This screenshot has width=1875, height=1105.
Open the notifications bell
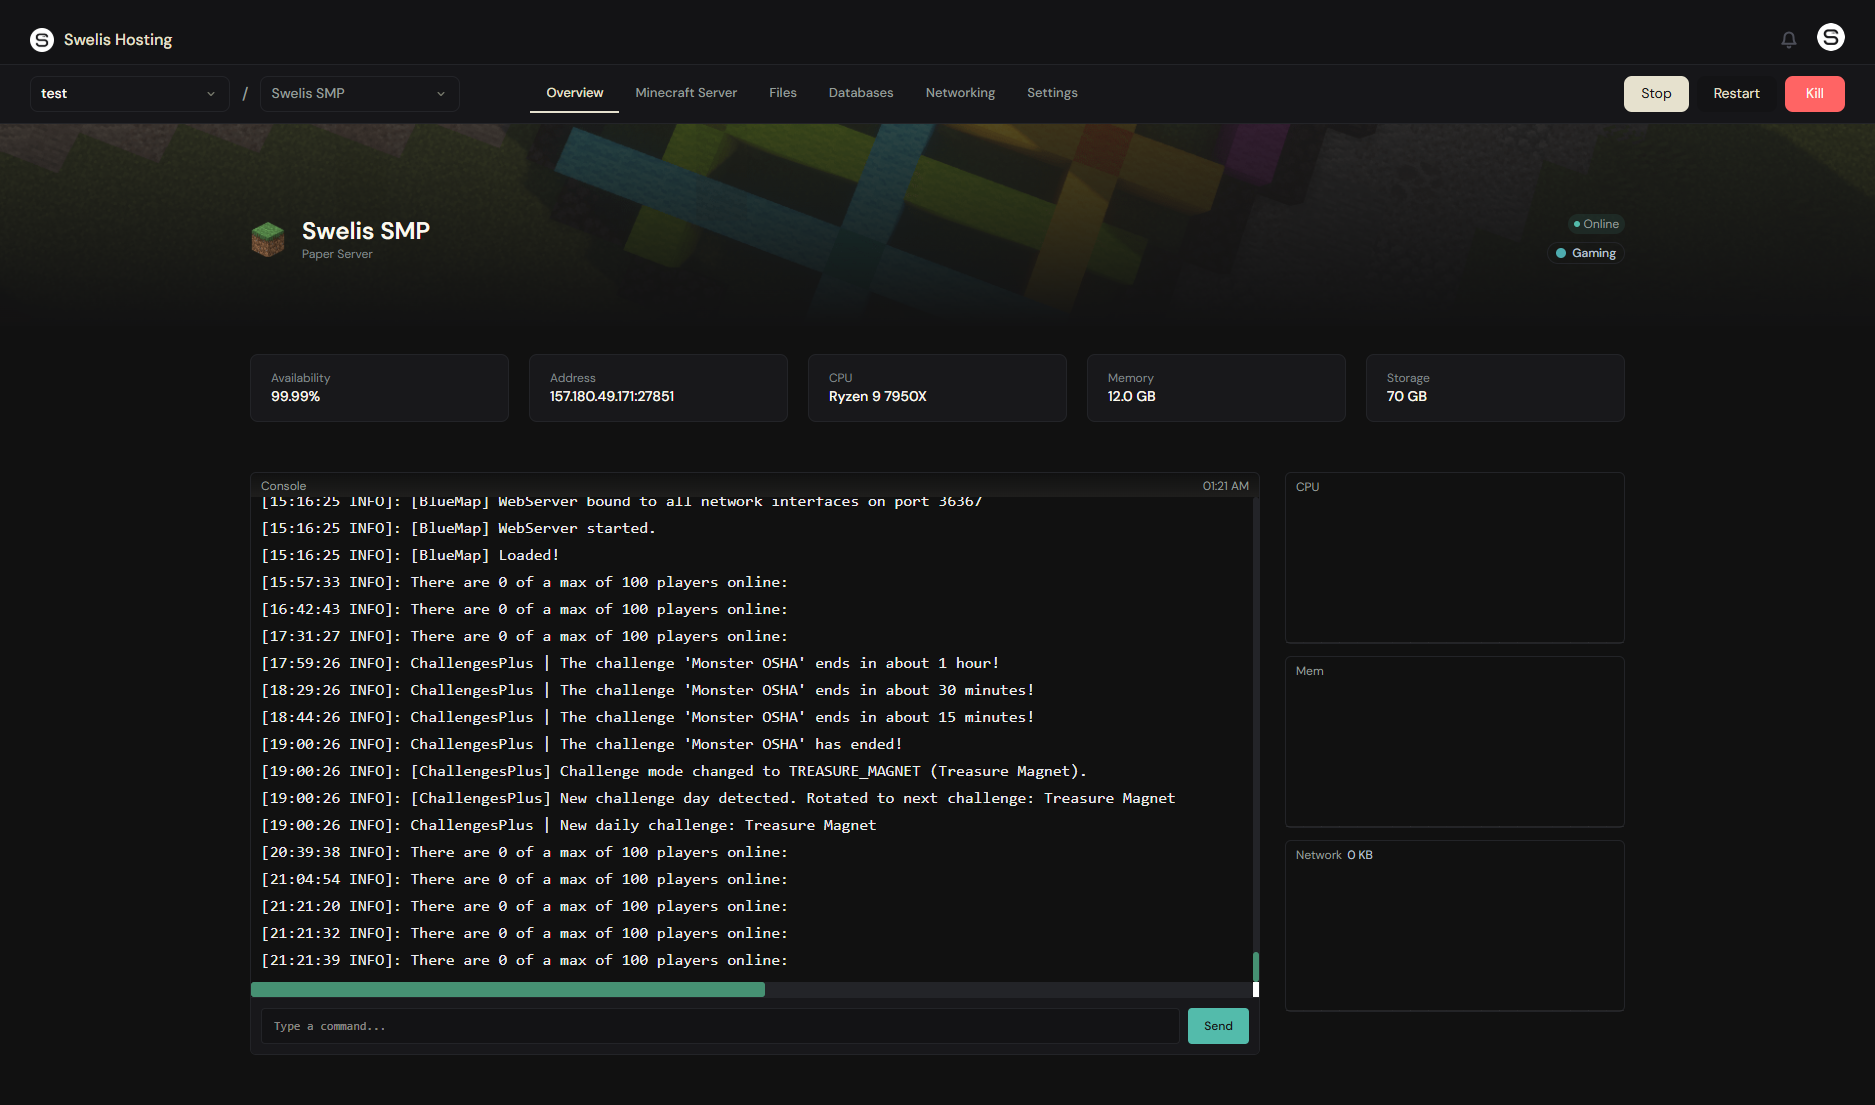(x=1788, y=40)
